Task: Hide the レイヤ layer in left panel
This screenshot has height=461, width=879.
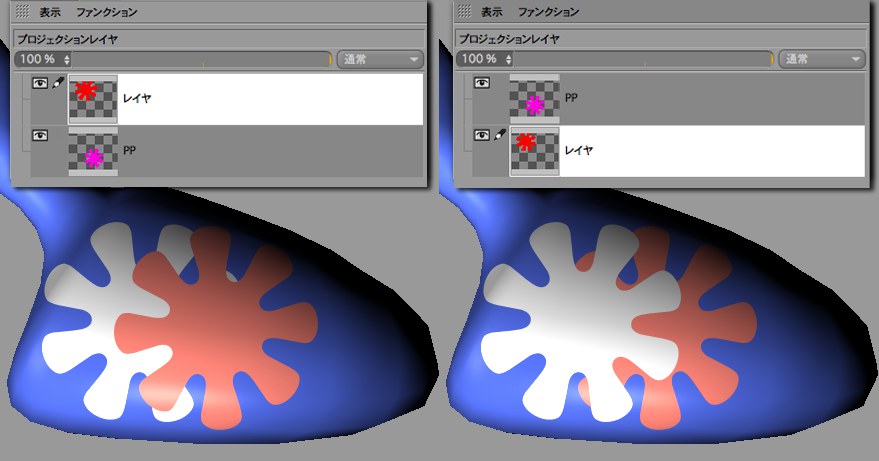Action: tap(40, 83)
